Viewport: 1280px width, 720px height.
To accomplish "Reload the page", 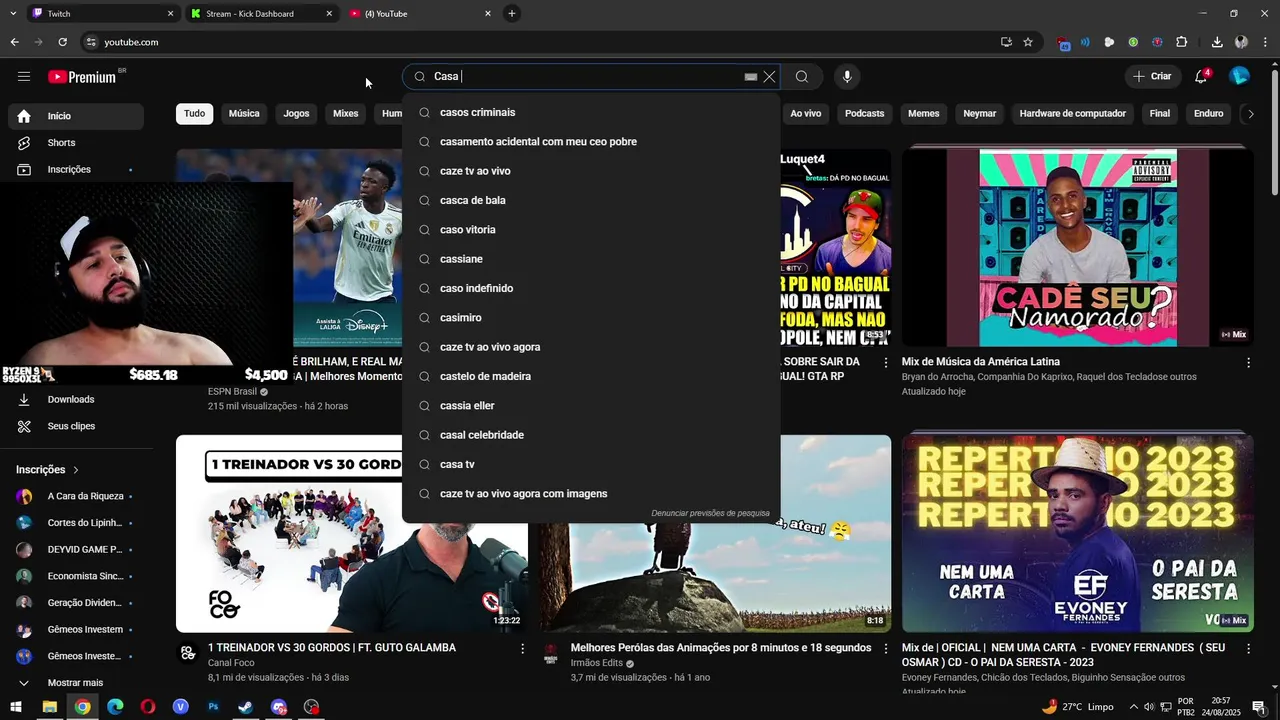I will [x=62, y=42].
